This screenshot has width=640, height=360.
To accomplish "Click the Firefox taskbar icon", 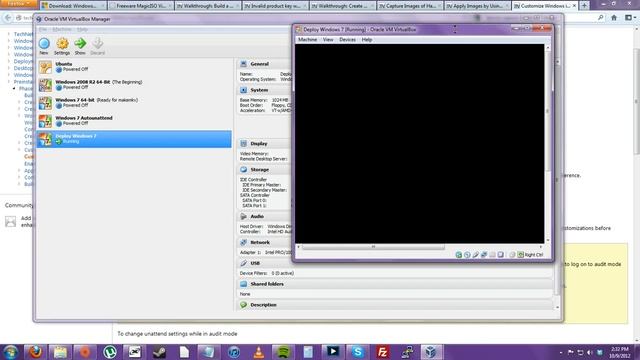I will point(35,352).
